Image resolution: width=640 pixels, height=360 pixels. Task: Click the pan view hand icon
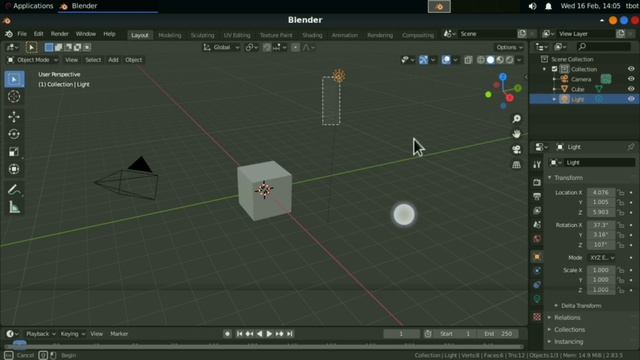click(516, 134)
